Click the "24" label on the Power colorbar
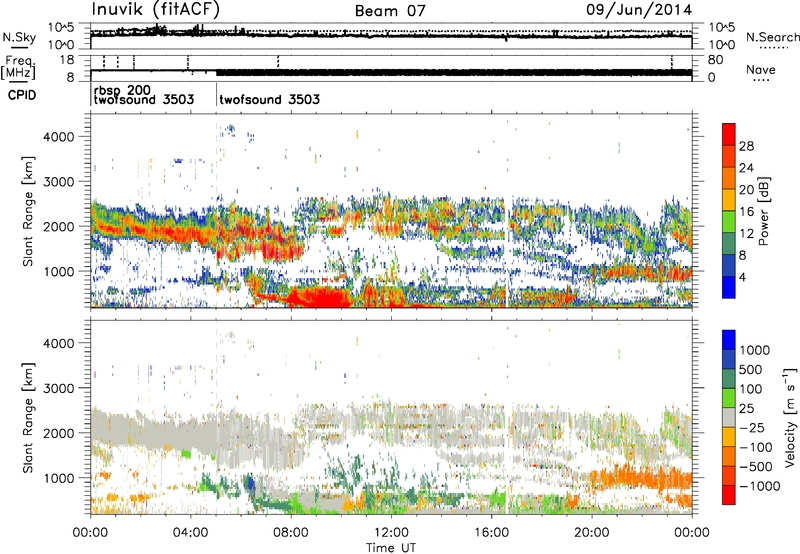Screen dimensions: 800x554 (746, 168)
